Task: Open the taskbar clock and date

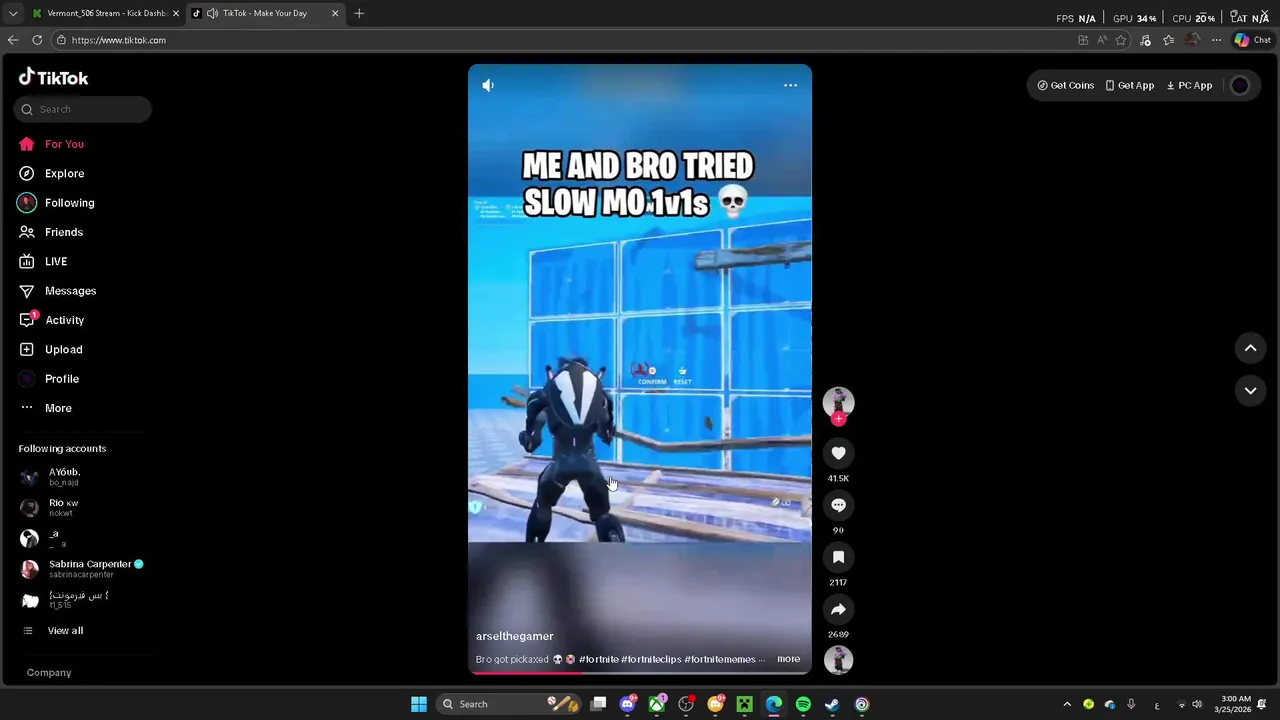Action: [1235, 704]
